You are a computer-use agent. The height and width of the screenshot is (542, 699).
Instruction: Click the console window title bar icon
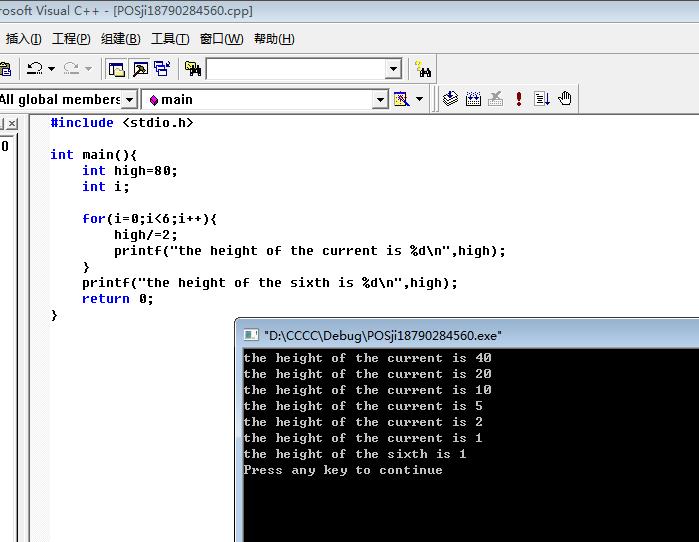click(251, 335)
